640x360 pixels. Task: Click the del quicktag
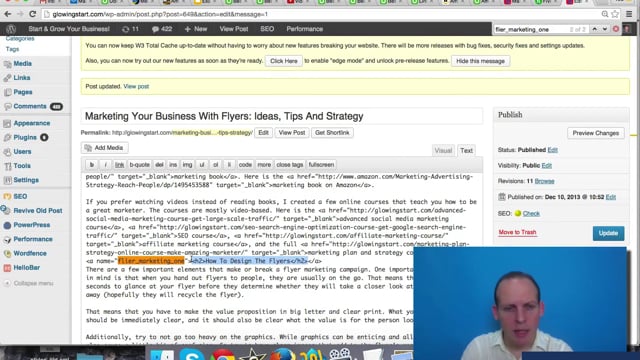[159, 165]
